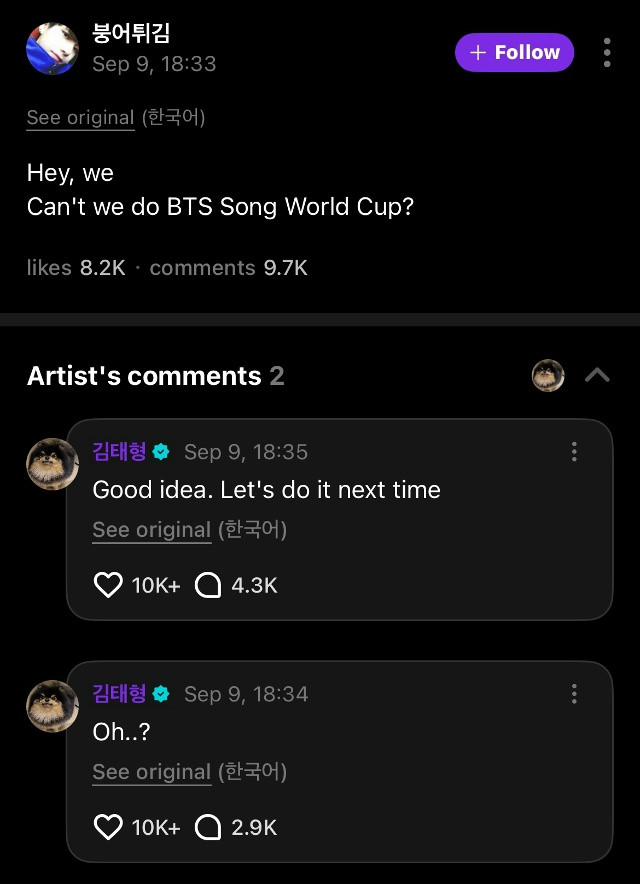Tap the verified badge on the 18:34 comment
The height and width of the screenshot is (884, 640).
click(x=161, y=694)
